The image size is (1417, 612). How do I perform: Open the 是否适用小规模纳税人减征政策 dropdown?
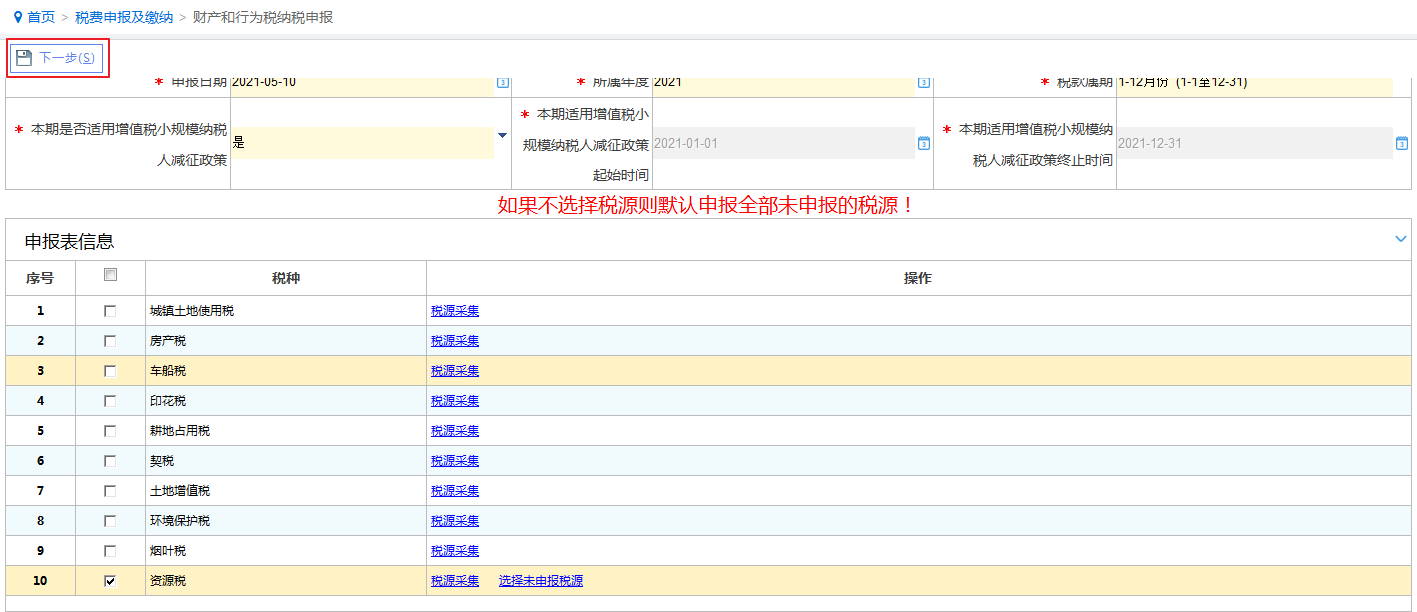point(502,136)
